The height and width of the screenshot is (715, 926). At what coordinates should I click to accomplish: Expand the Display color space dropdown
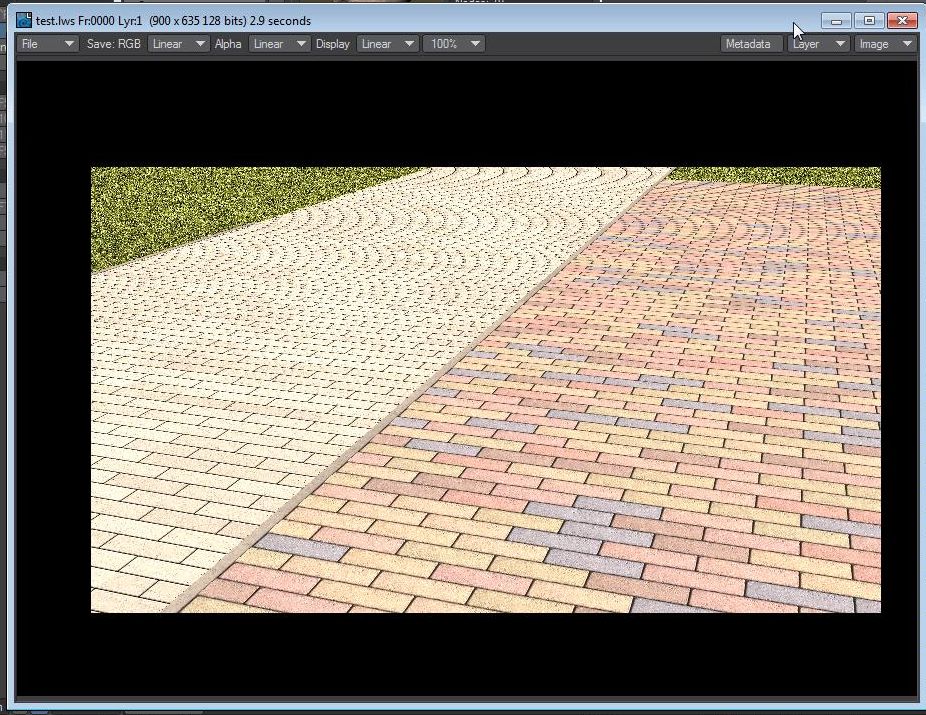(x=387, y=44)
